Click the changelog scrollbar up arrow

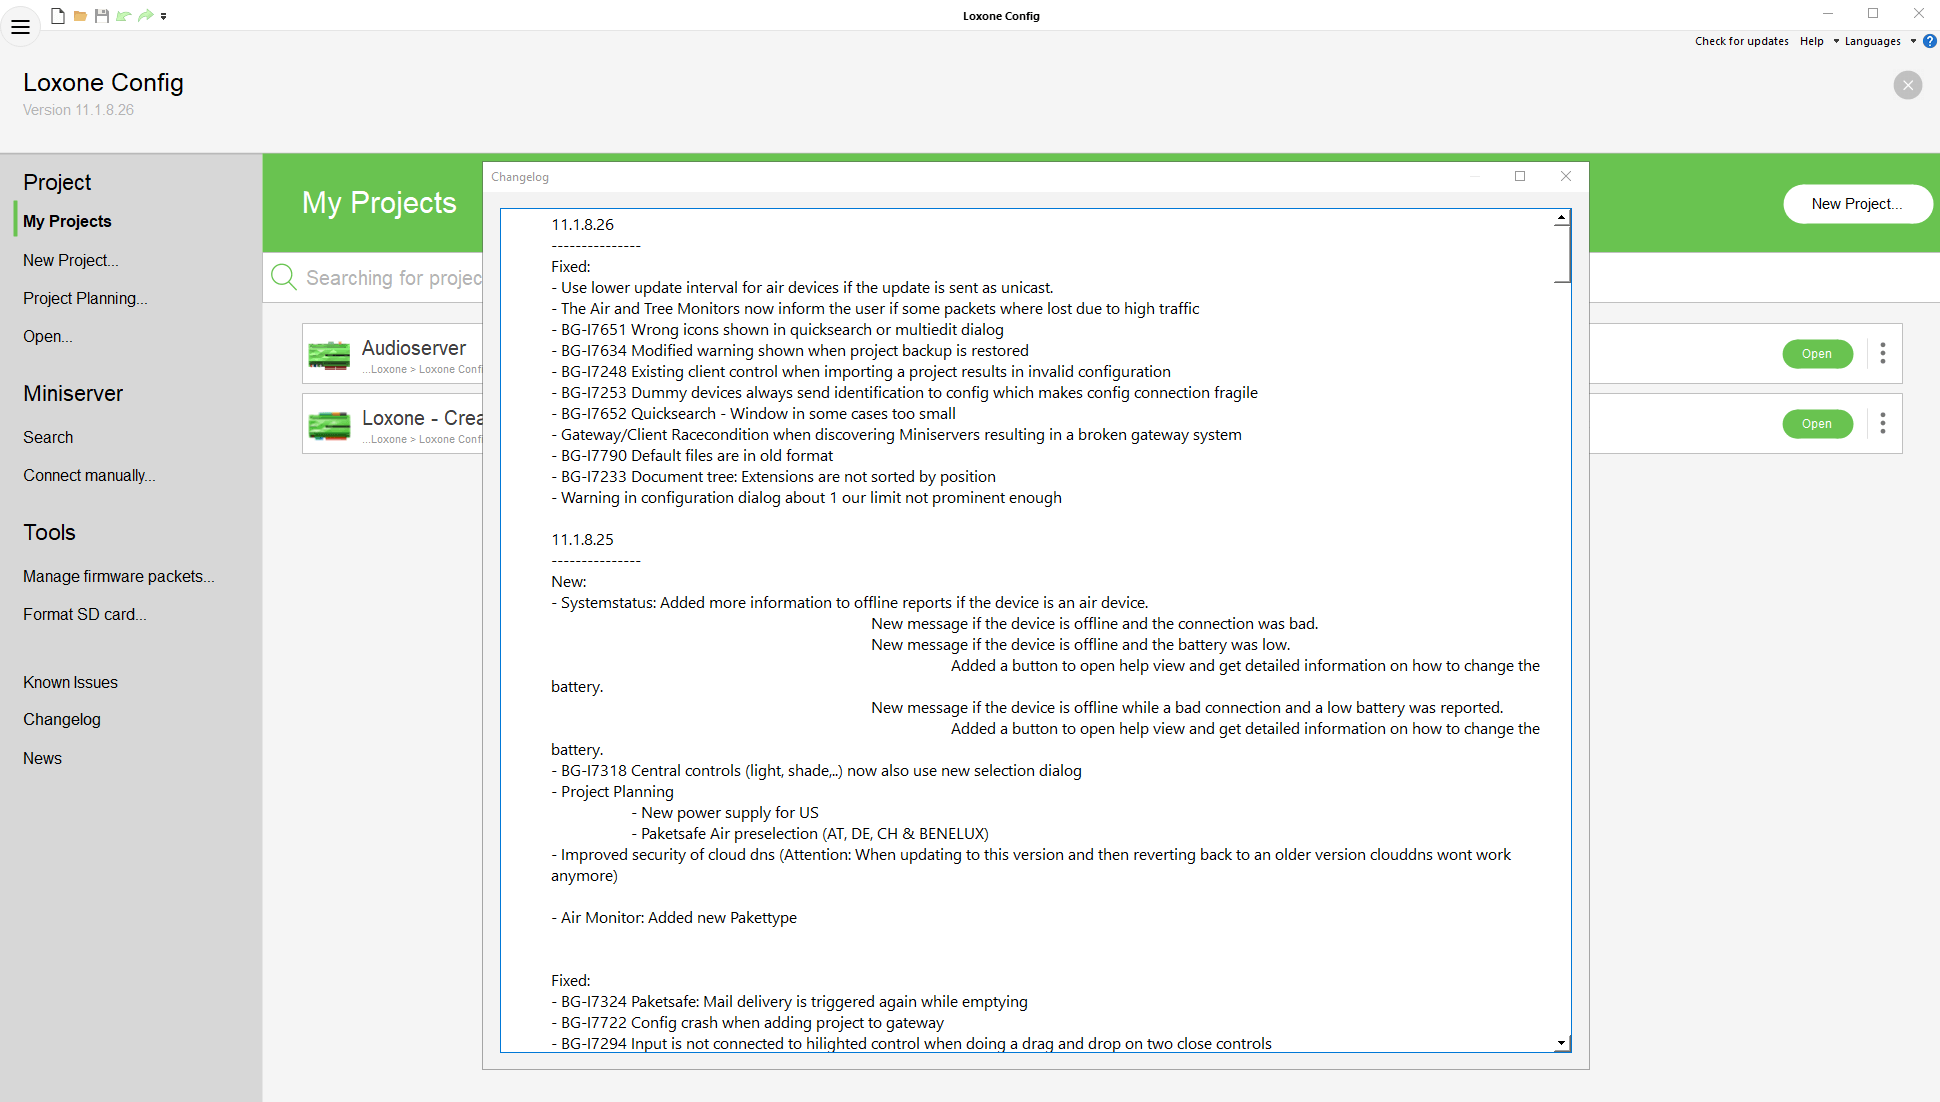coord(1561,217)
